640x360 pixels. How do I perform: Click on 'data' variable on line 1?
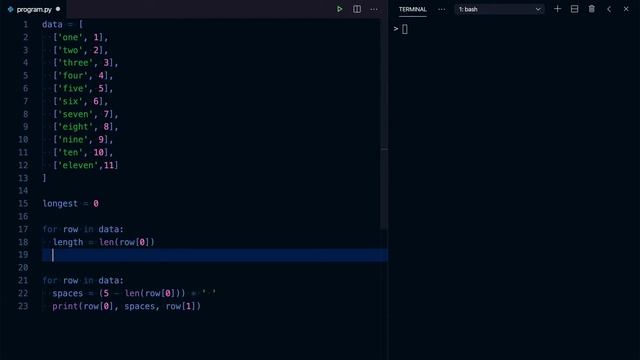click(52, 24)
